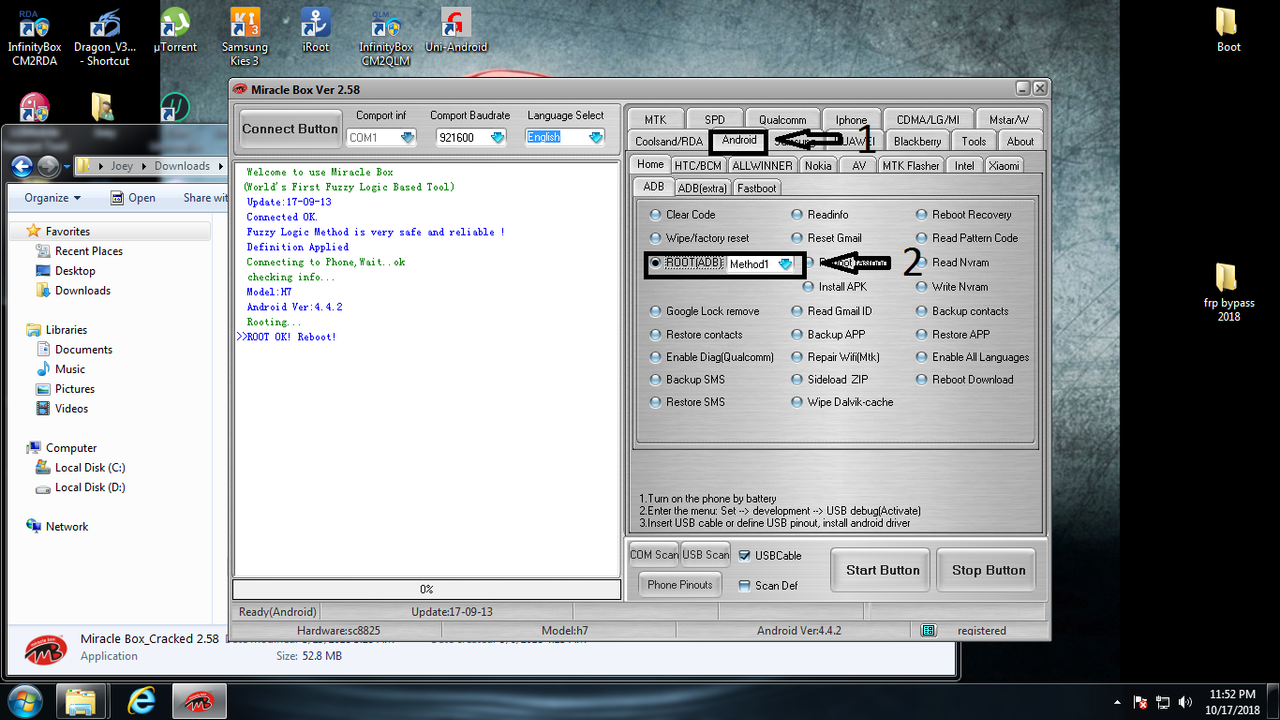Switch to MTK tab
This screenshot has width=1280, height=720.
tap(655, 119)
